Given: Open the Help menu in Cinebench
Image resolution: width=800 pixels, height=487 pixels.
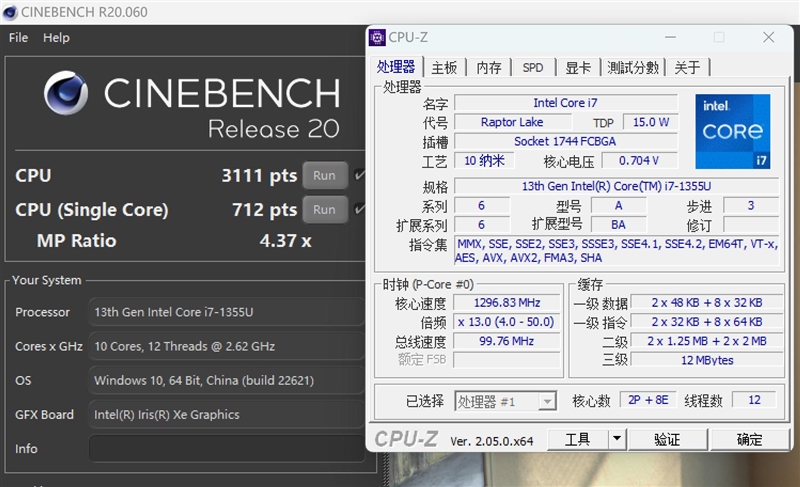Looking at the screenshot, I should [x=56, y=38].
